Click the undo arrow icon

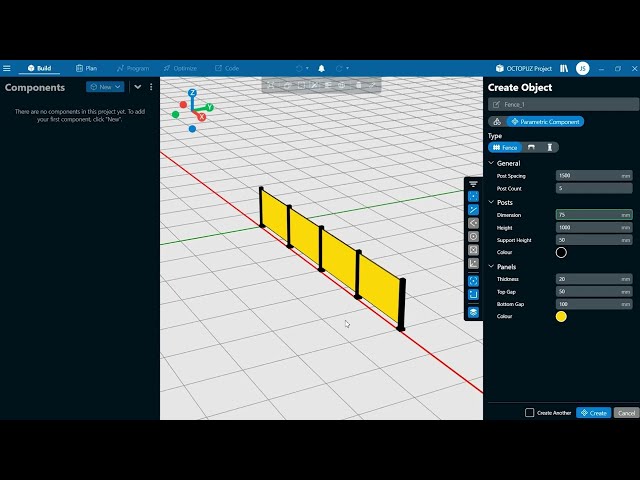(x=299, y=68)
